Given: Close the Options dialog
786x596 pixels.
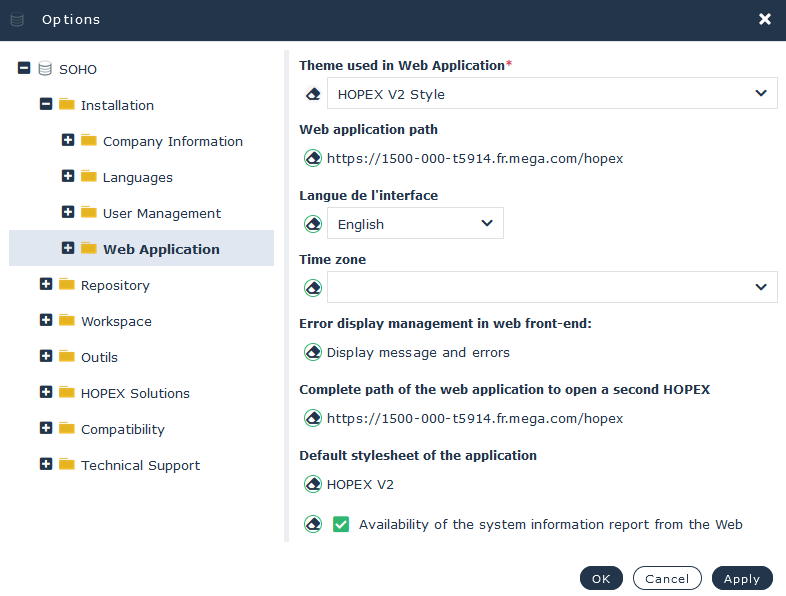Looking at the screenshot, I should (765, 19).
